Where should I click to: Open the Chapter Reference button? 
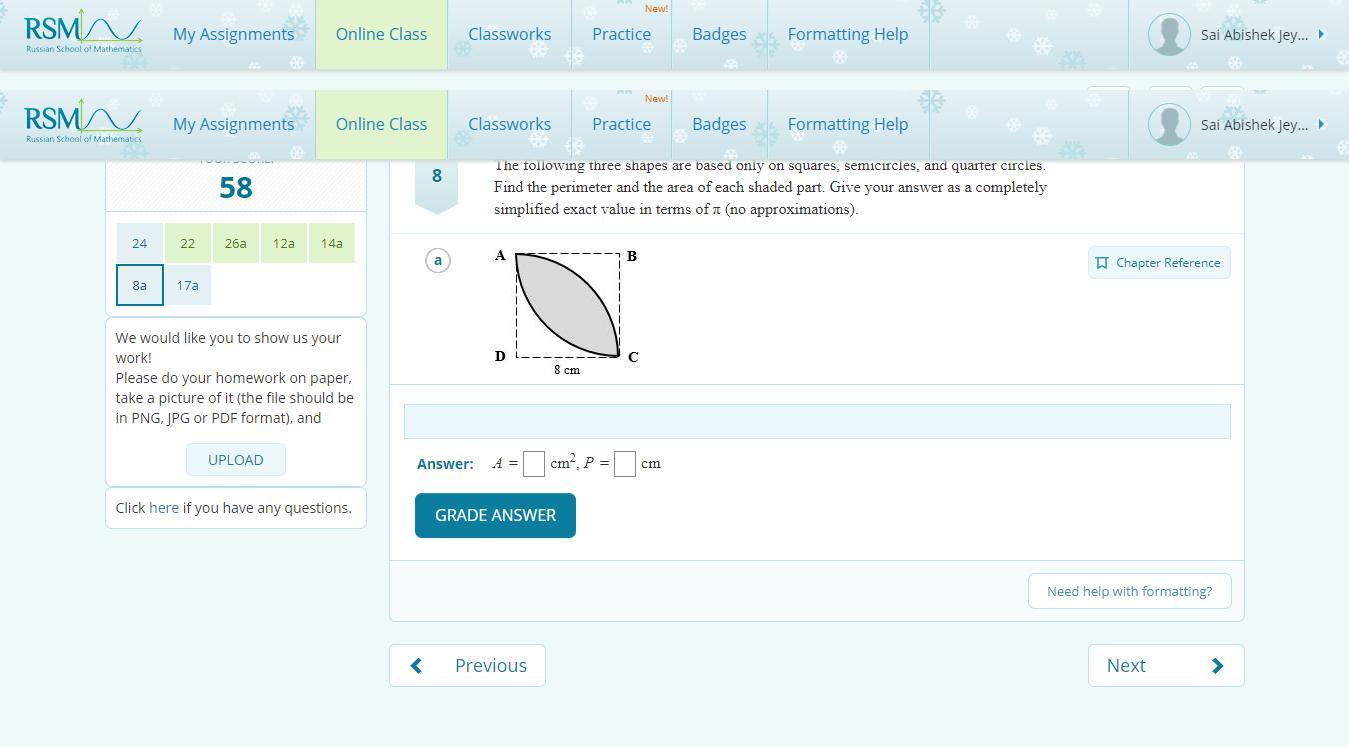tap(1159, 263)
